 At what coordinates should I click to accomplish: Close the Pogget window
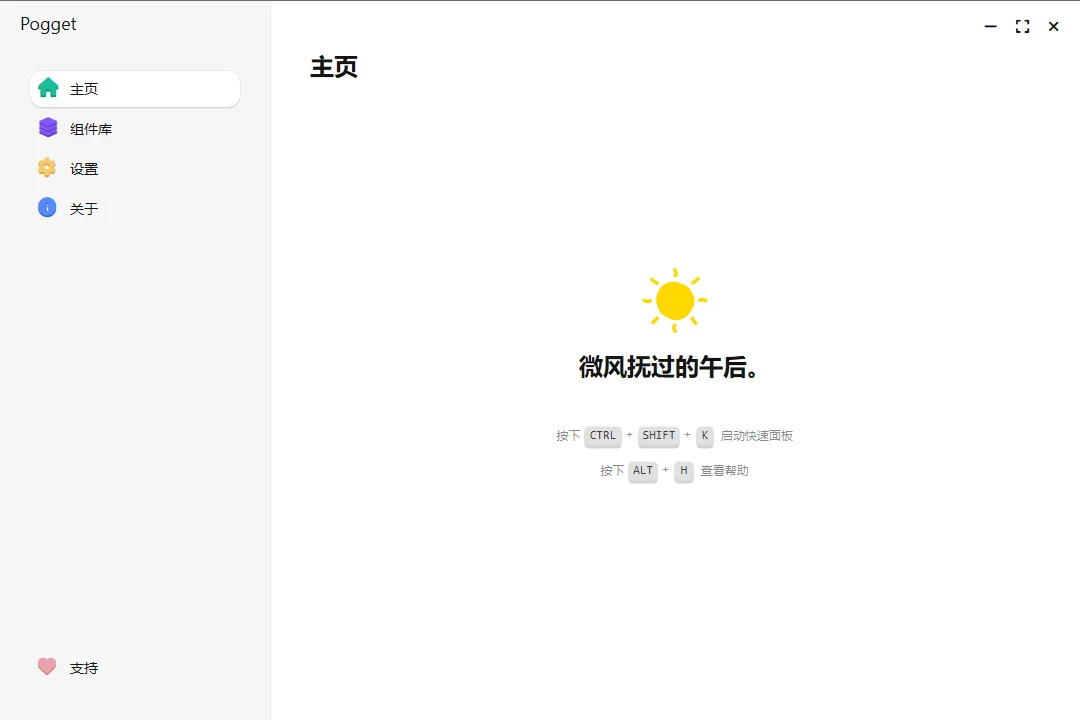1053,26
